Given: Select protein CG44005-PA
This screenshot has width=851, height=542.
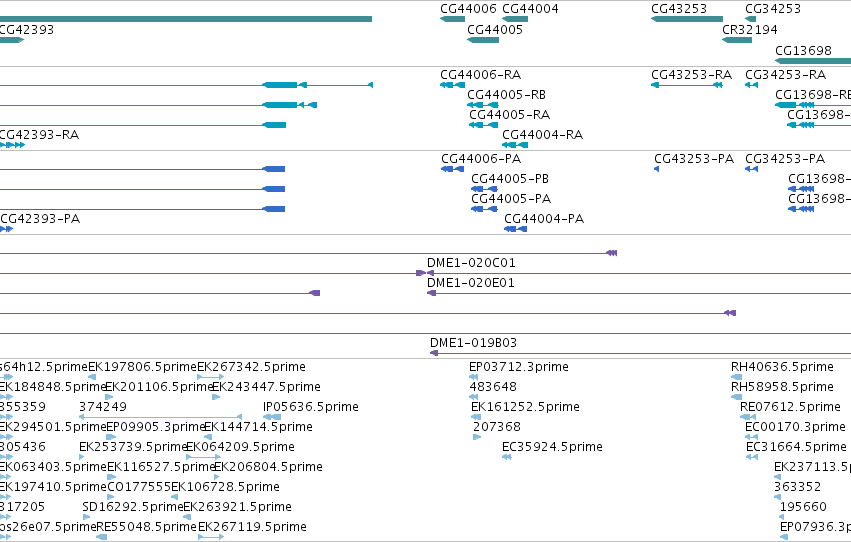Looking at the screenshot, I should (x=484, y=209).
